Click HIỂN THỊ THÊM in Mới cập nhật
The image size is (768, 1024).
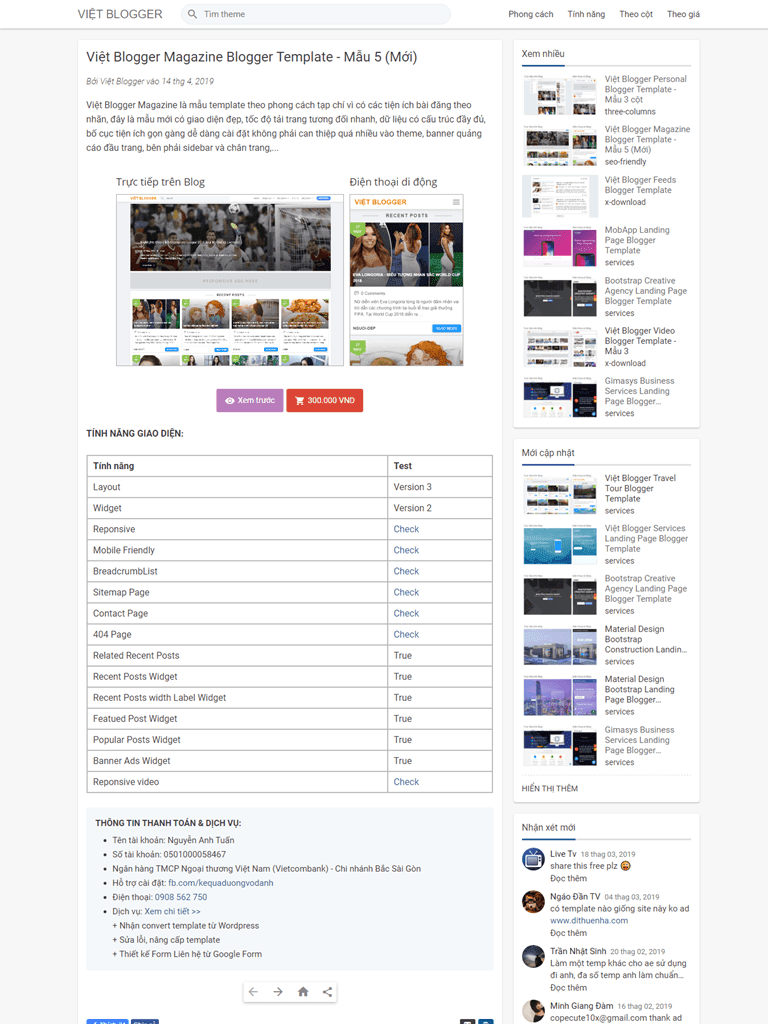pyautogui.click(x=550, y=788)
